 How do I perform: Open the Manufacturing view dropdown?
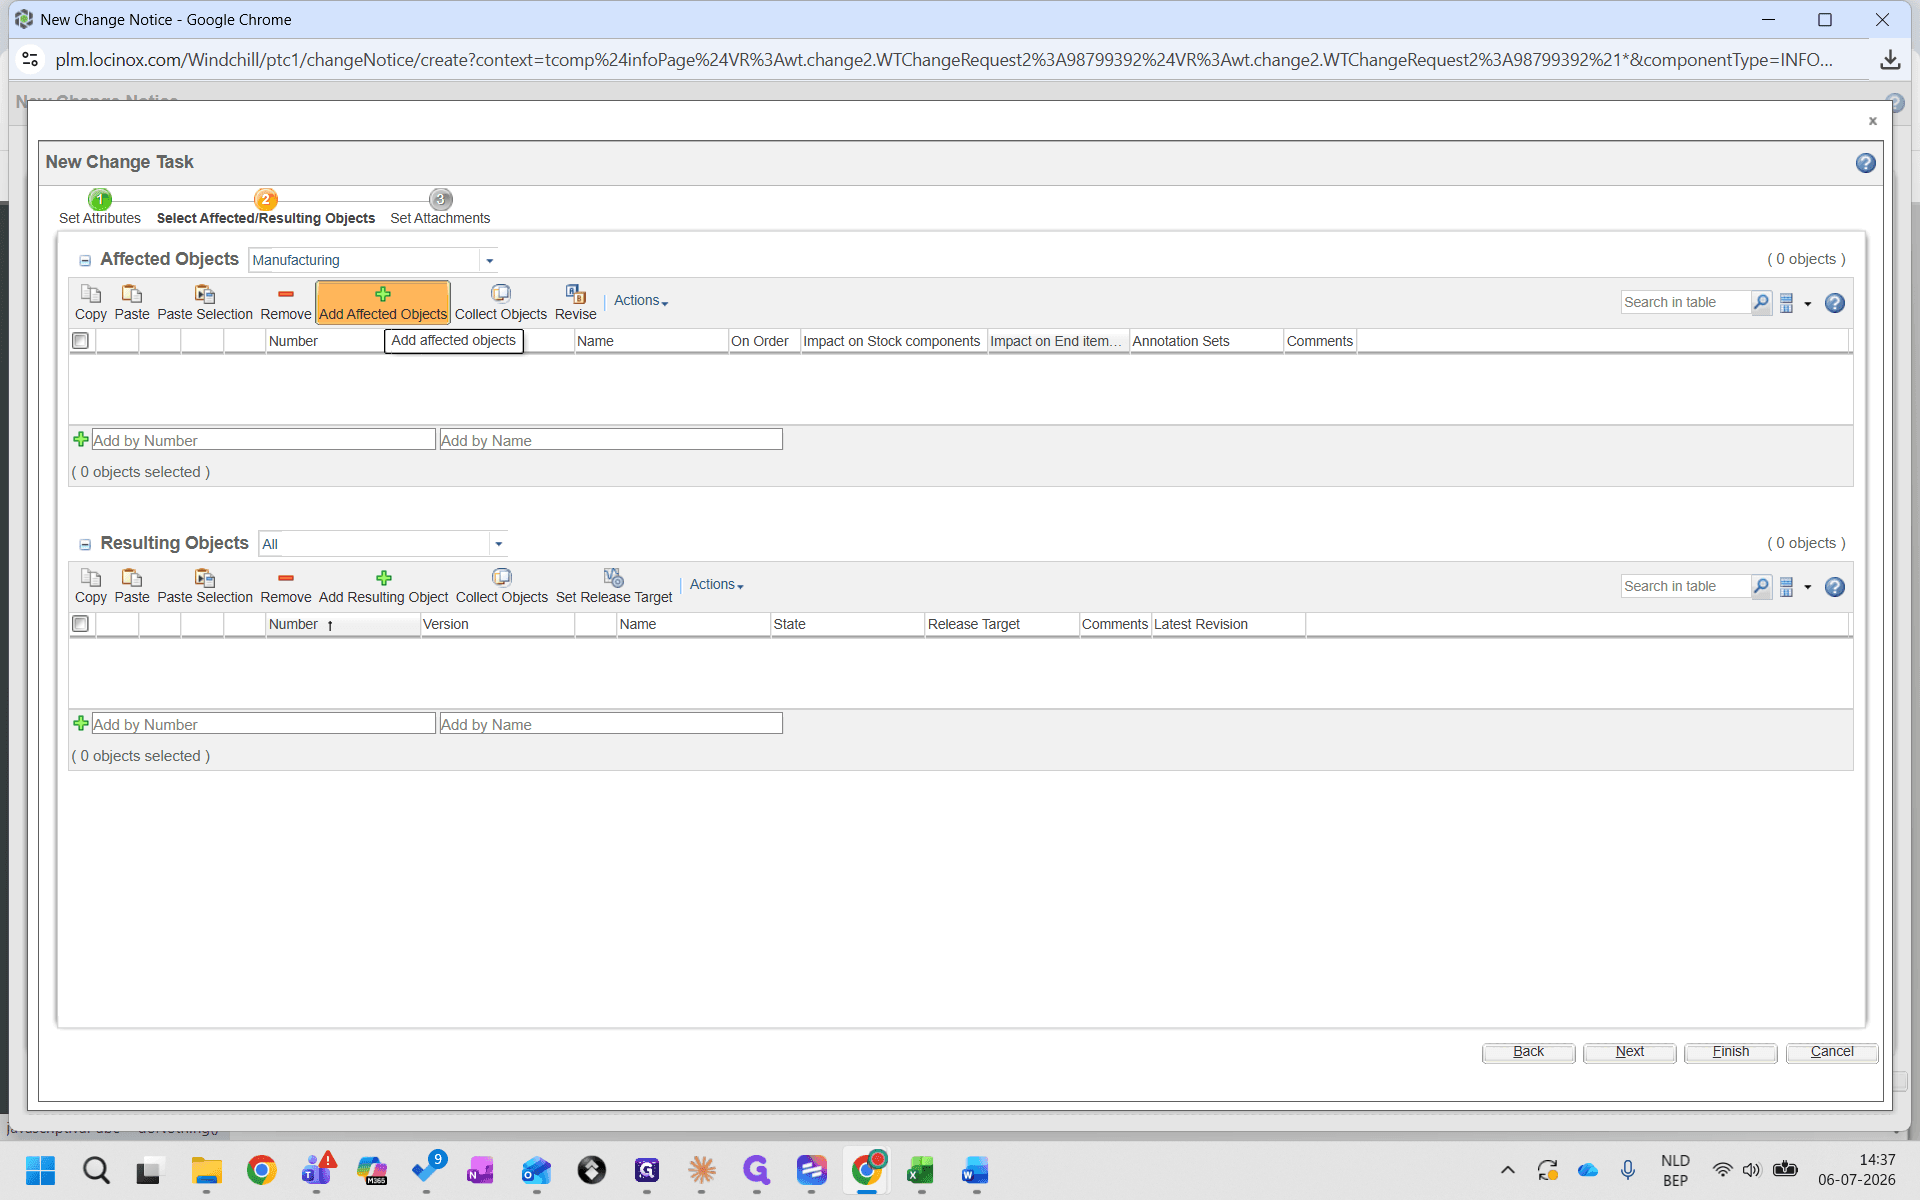pos(489,260)
